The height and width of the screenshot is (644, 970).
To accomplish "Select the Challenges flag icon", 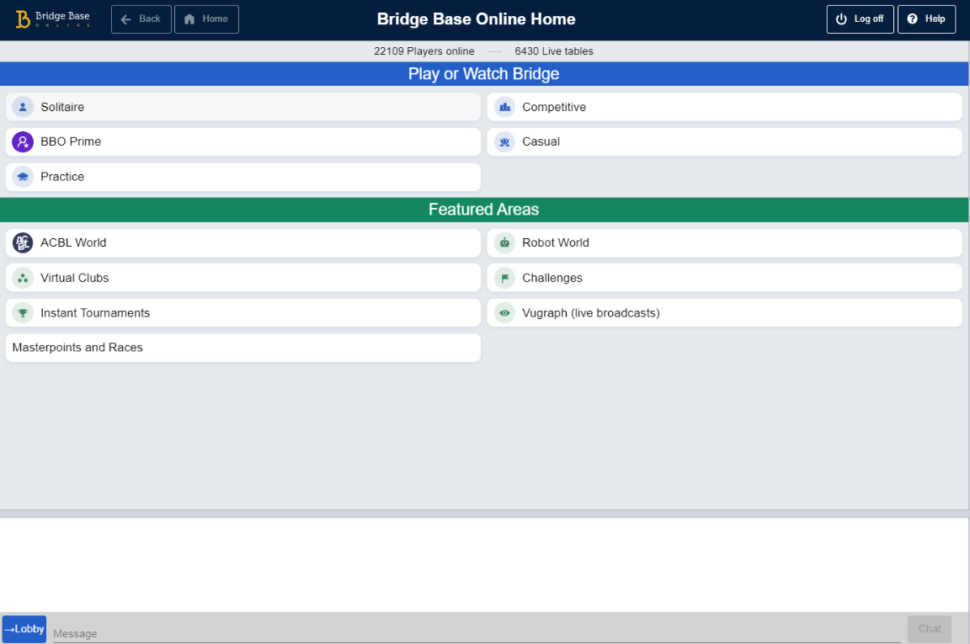I will [503, 278].
